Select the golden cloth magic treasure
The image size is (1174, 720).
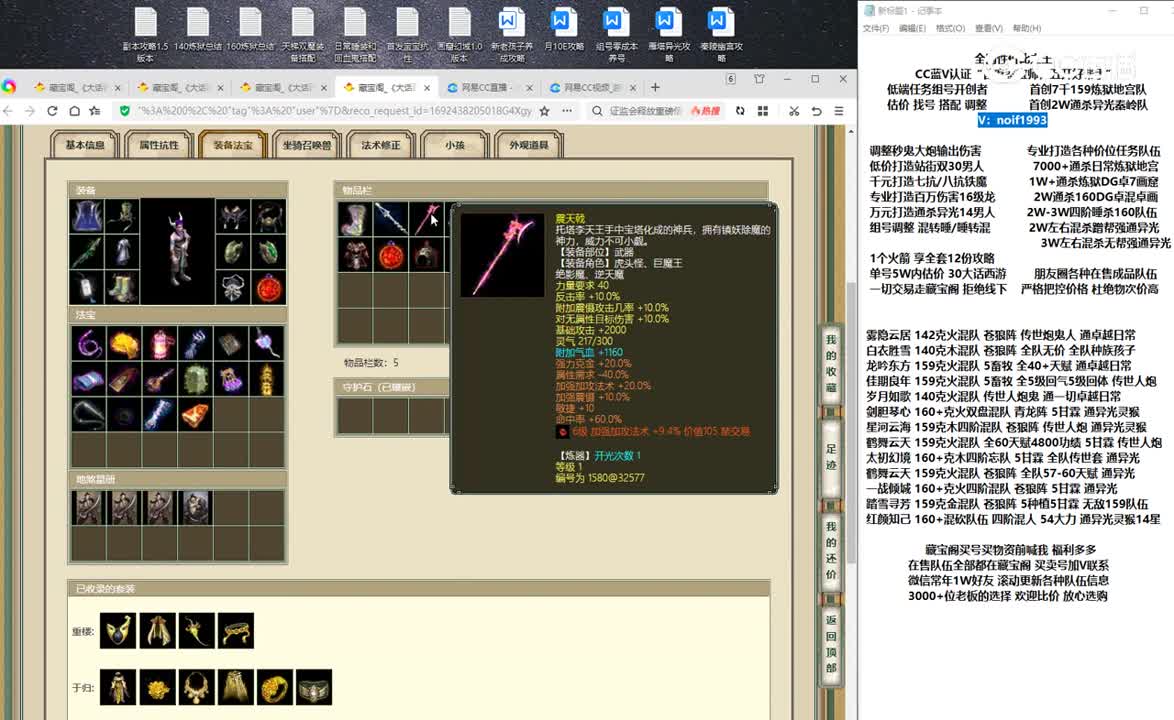pyautogui.click(x=124, y=344)
